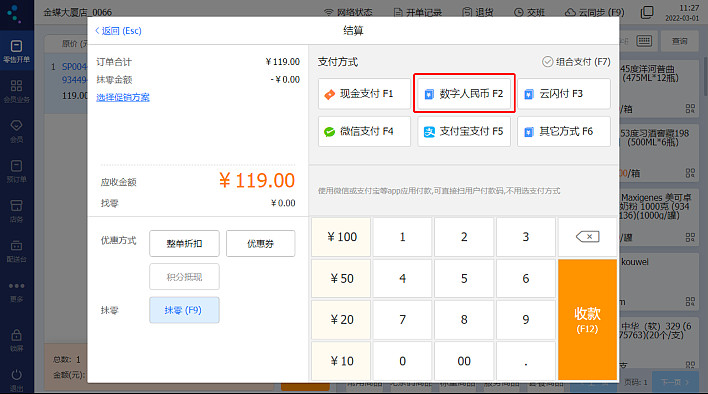Click QR icon on Maxigenes 美可卓 product
708x394 pixels.
coord(690,237)
